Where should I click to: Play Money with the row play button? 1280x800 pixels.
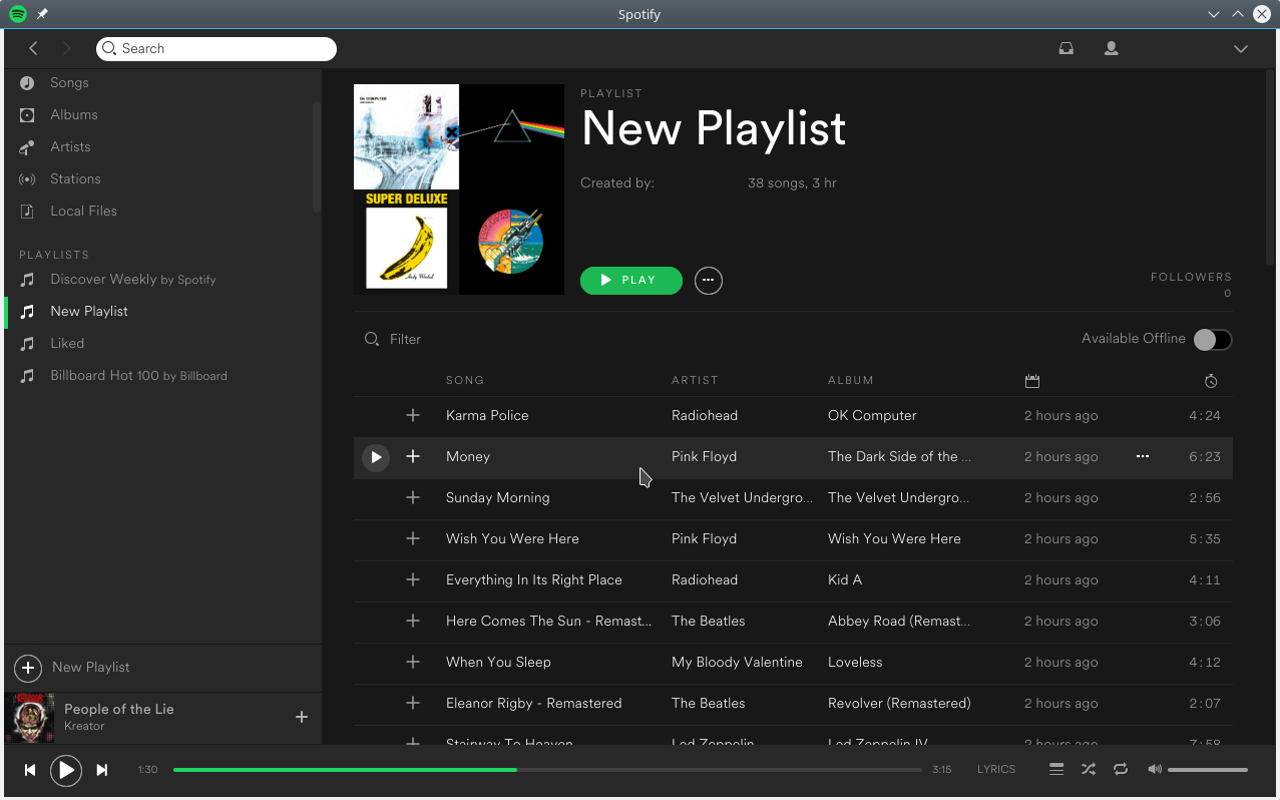point(375,457)
